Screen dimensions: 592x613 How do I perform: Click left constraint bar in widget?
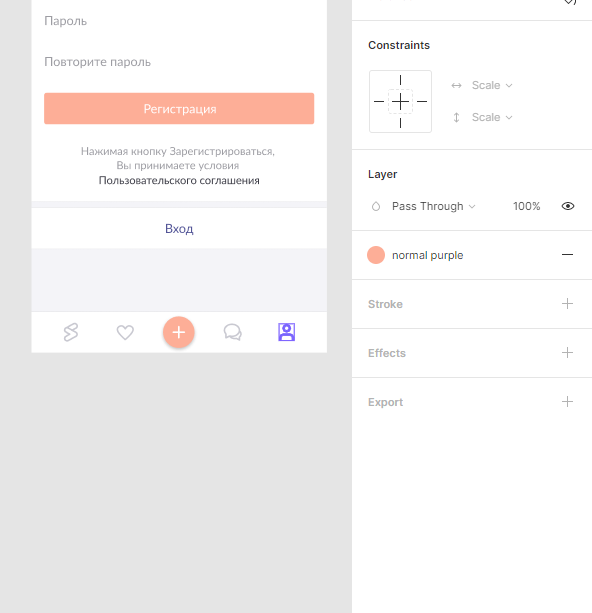379,102
